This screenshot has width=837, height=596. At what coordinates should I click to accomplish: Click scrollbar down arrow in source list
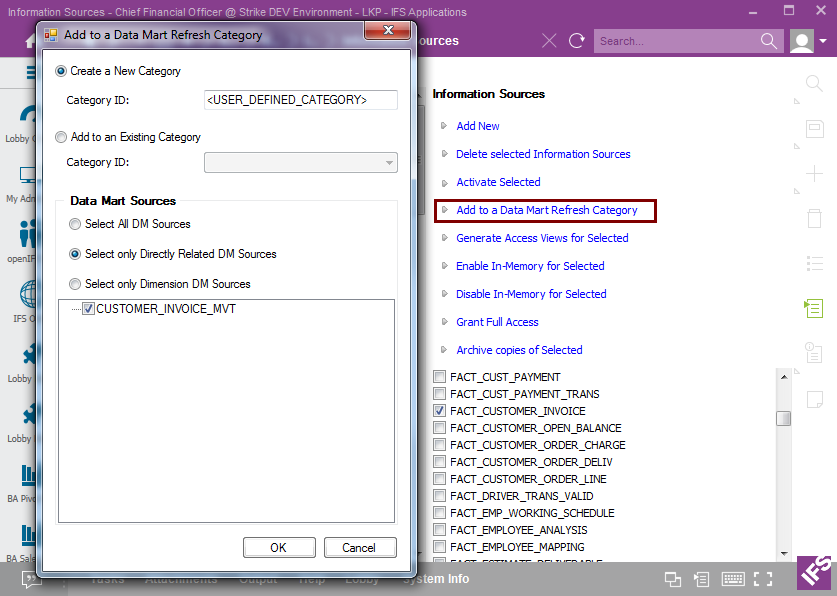pos(784,553)
